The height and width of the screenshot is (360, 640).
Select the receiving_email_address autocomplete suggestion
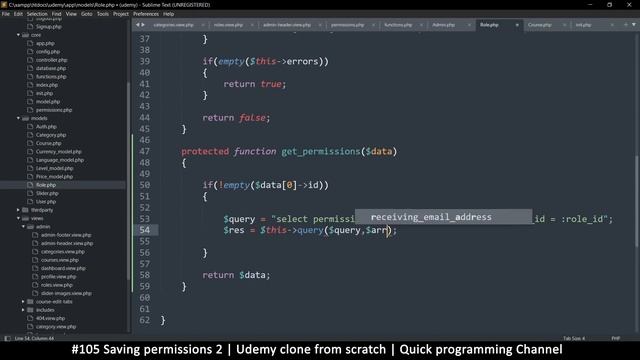(x=443, y=217)
